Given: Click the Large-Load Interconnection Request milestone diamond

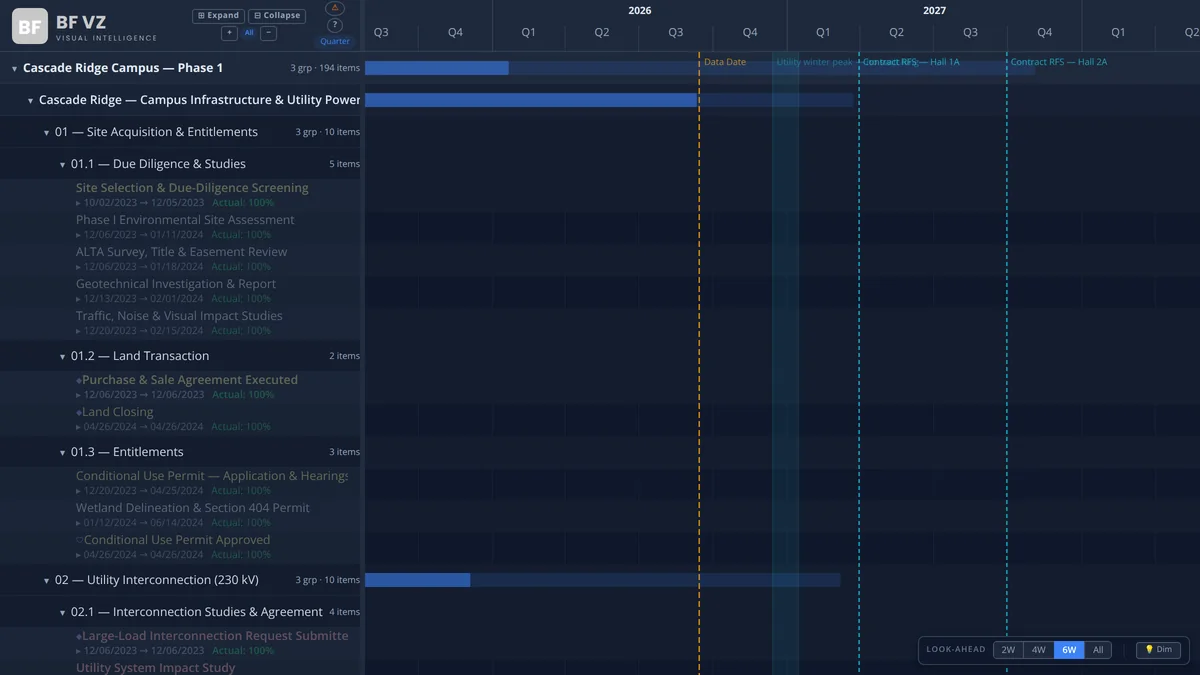Looking at the screenshot, I should click(79, 636).
